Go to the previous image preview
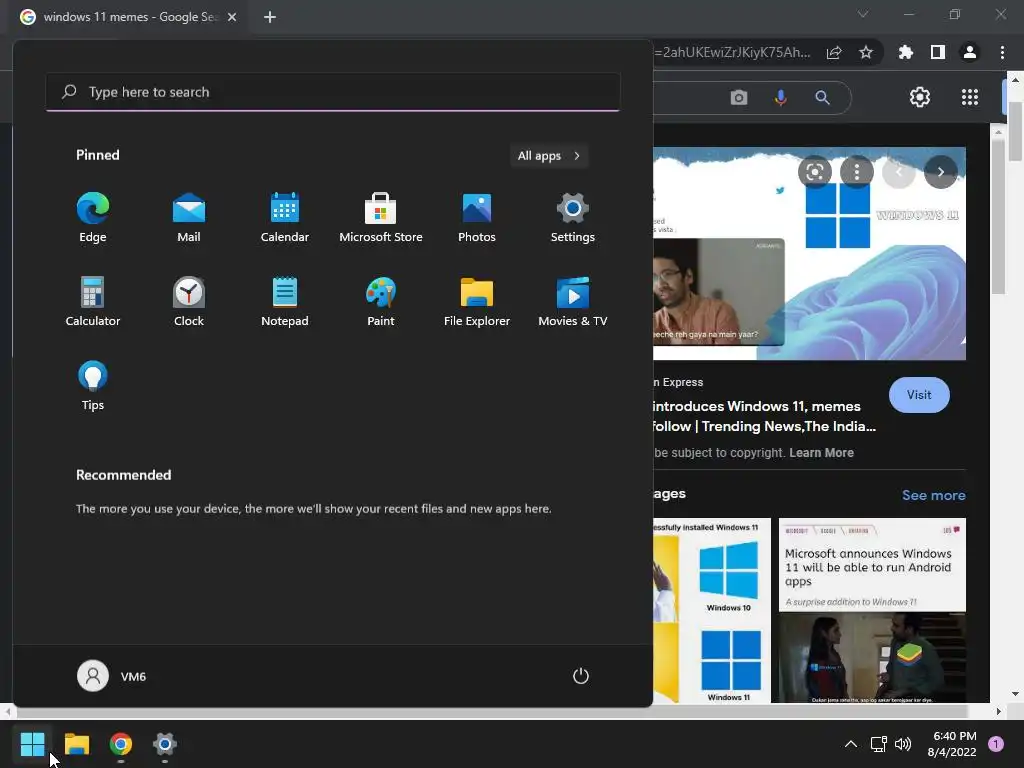 (x=899, y=172)
